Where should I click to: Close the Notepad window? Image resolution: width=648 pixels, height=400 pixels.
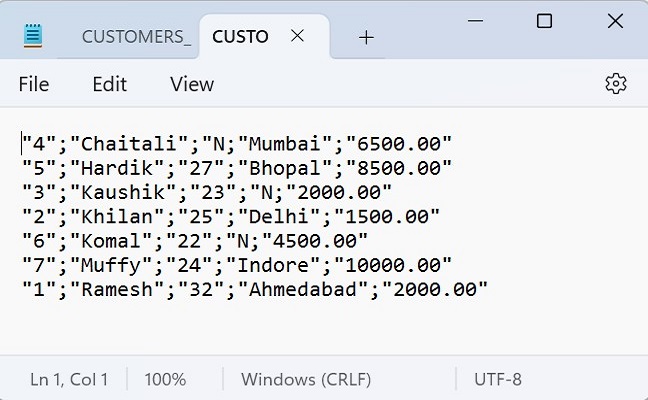coord(615,21)
